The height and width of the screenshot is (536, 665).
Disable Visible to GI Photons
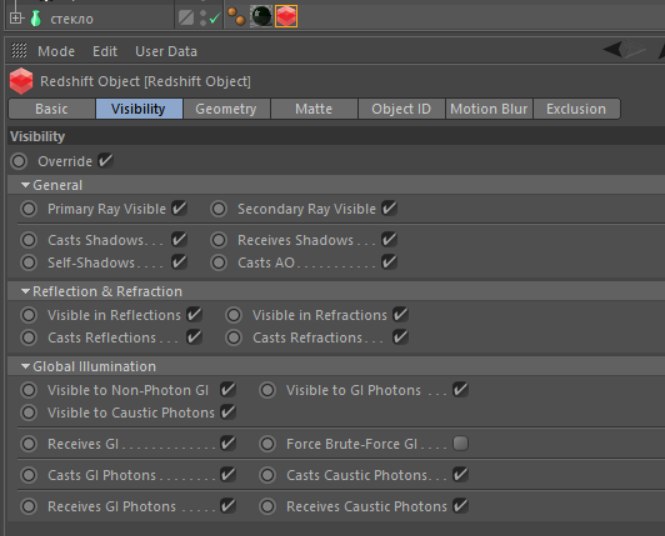pyautogui.click(x=460, y=390)
